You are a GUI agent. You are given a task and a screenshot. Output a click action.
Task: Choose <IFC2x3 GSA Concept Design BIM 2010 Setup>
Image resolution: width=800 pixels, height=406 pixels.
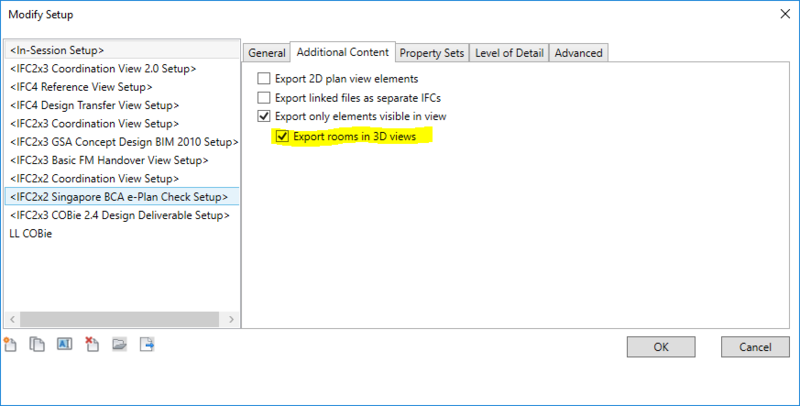coord(122,142)
